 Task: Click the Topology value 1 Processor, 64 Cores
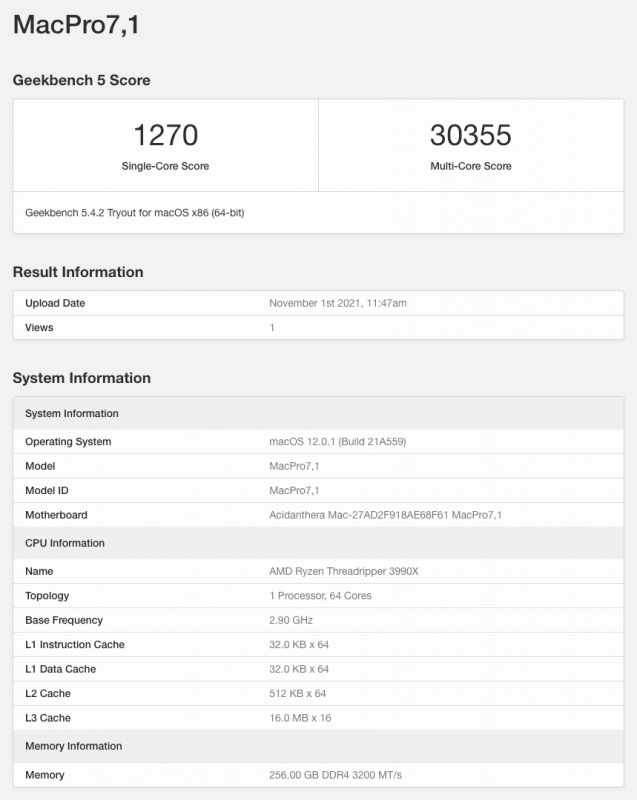pyautogui.click(x=320, y=596)
